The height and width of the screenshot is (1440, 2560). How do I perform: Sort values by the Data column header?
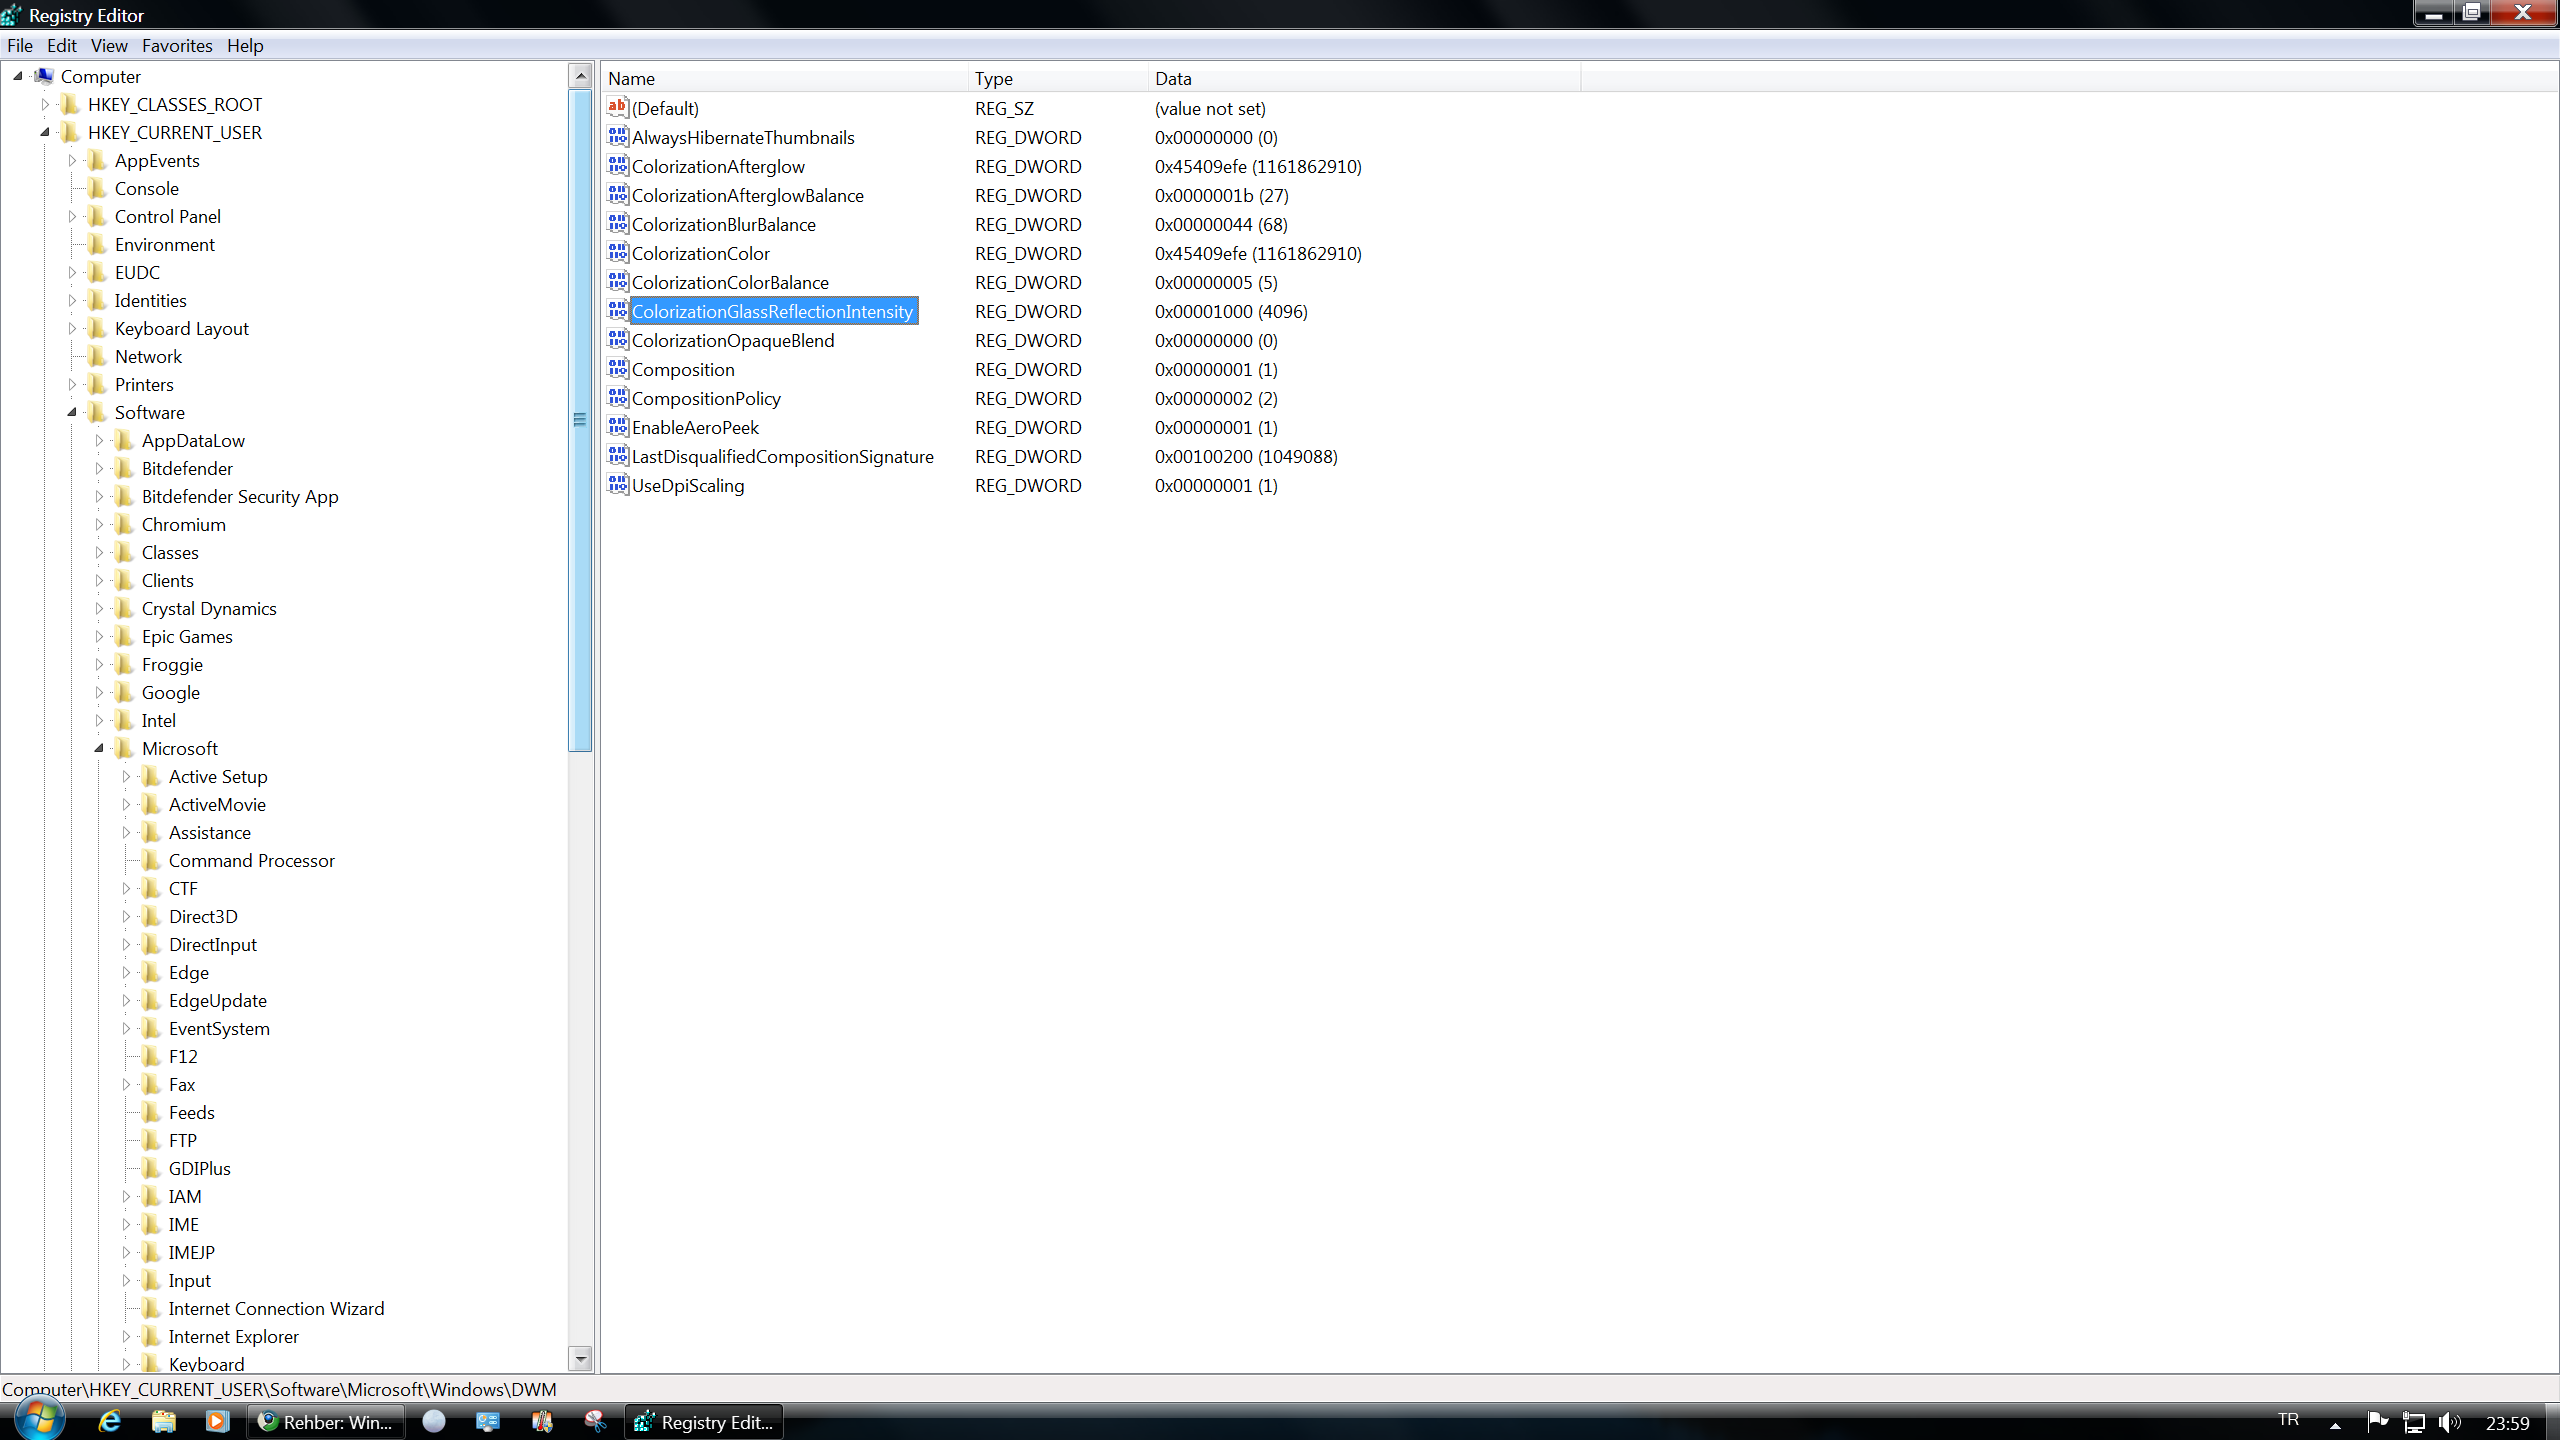pyautogui.click(x=1365, y=78)
